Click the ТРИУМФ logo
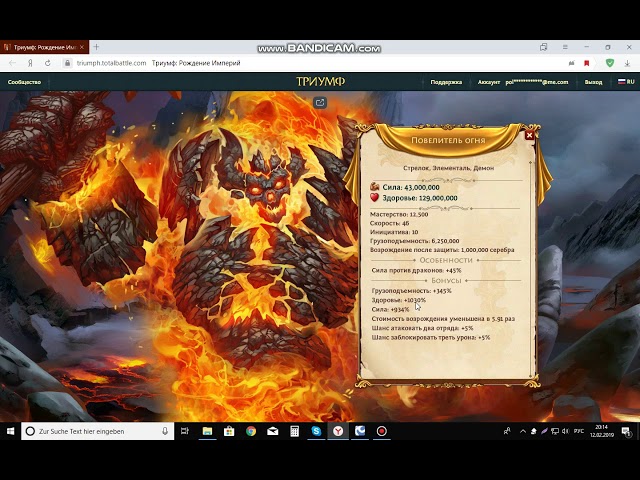Image resolution: width=640 pixels, height=480 pixels. click(x=320, y=82)
